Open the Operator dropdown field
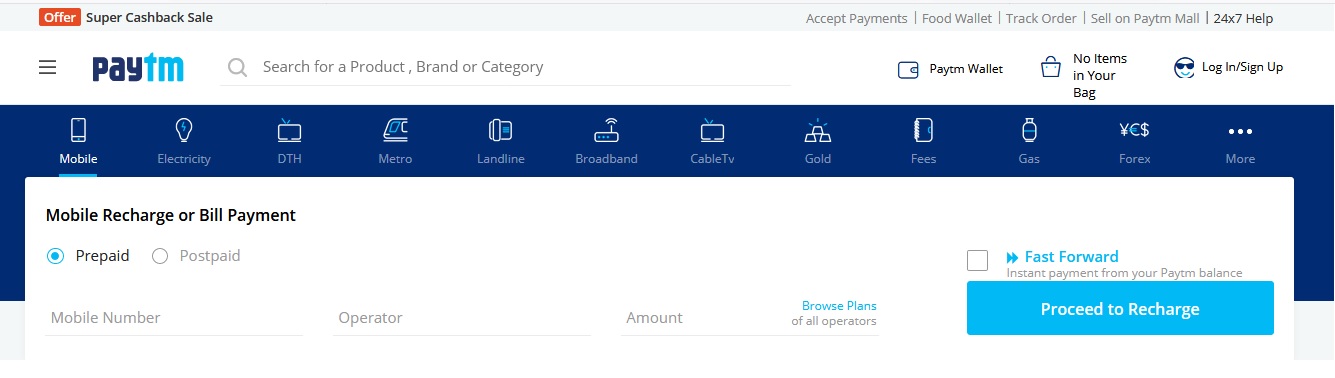This screenshot has height=378, width=1335. (462, 318)
